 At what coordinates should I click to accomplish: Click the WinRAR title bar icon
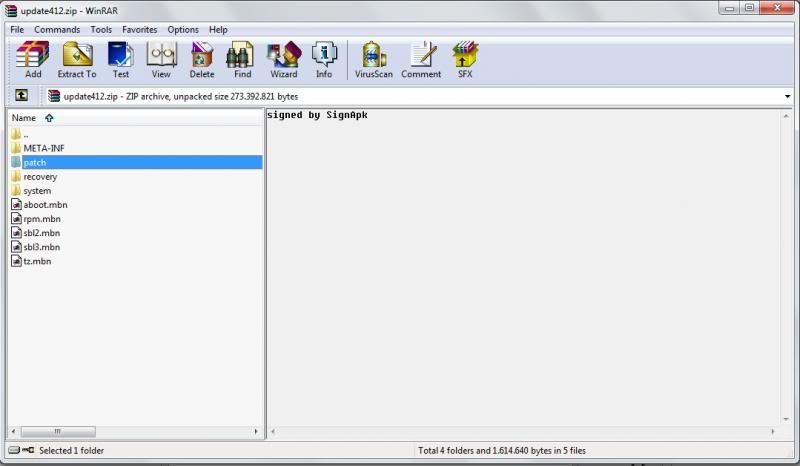[x=11, y=10]
